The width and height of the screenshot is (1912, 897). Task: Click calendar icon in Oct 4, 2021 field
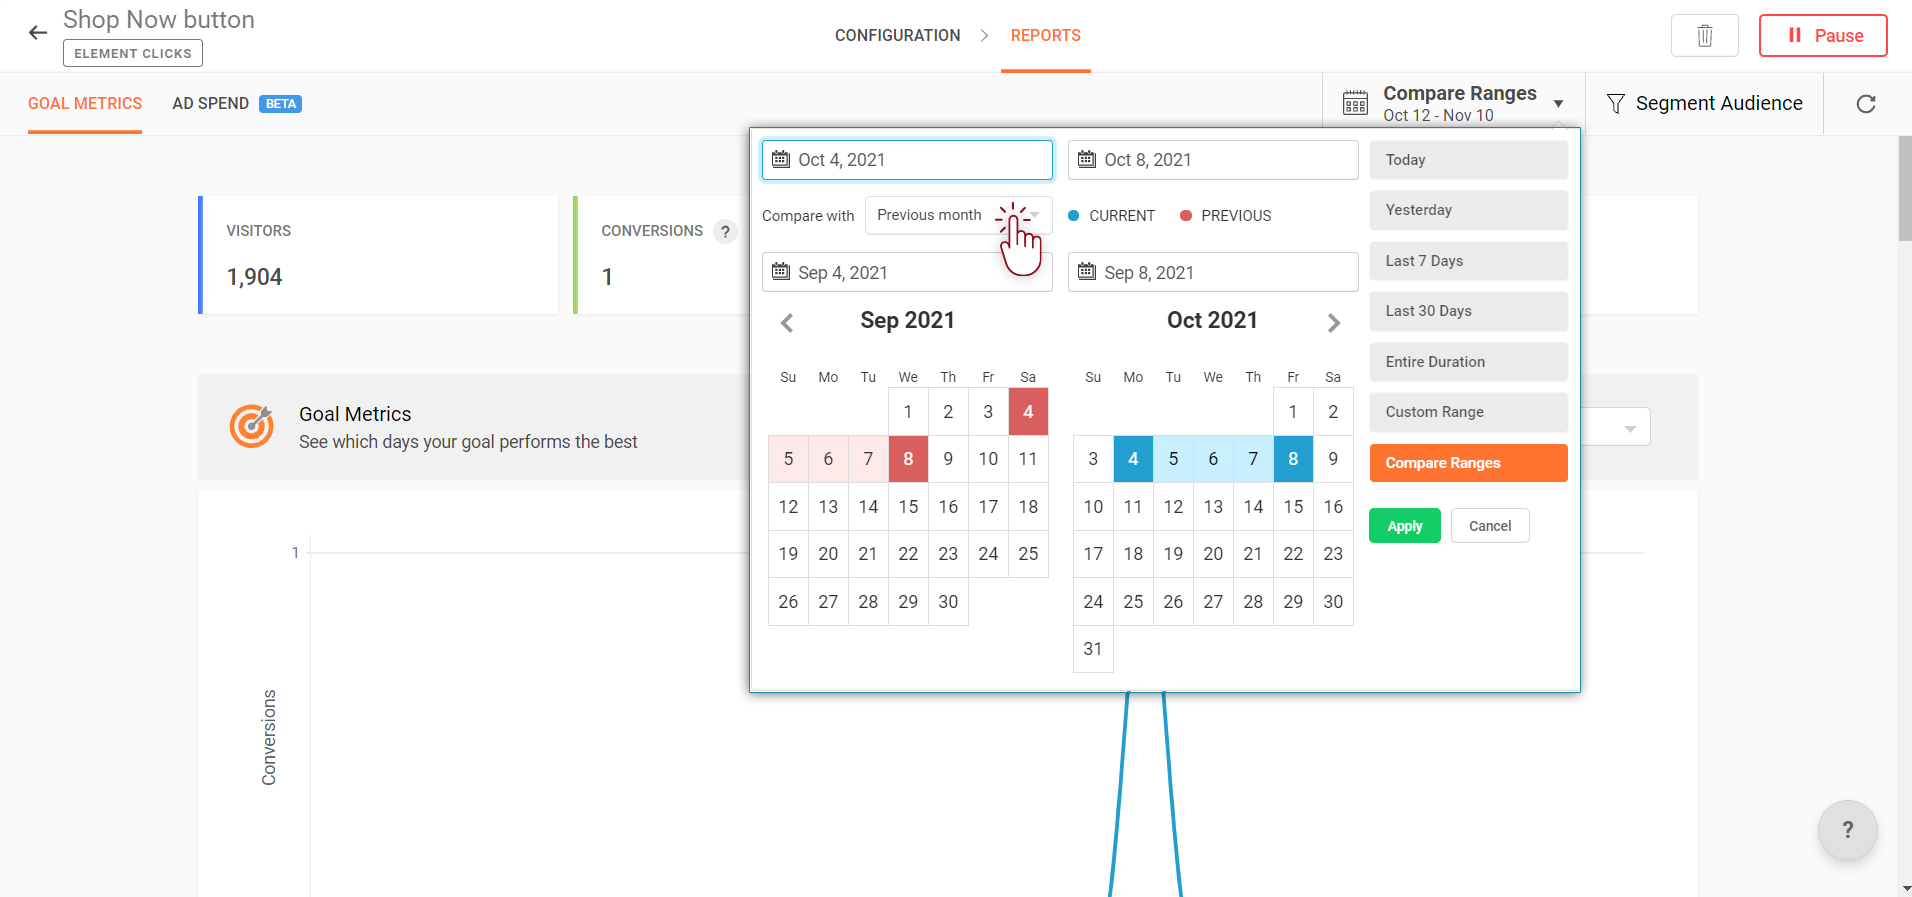click(x=781, y=160)
